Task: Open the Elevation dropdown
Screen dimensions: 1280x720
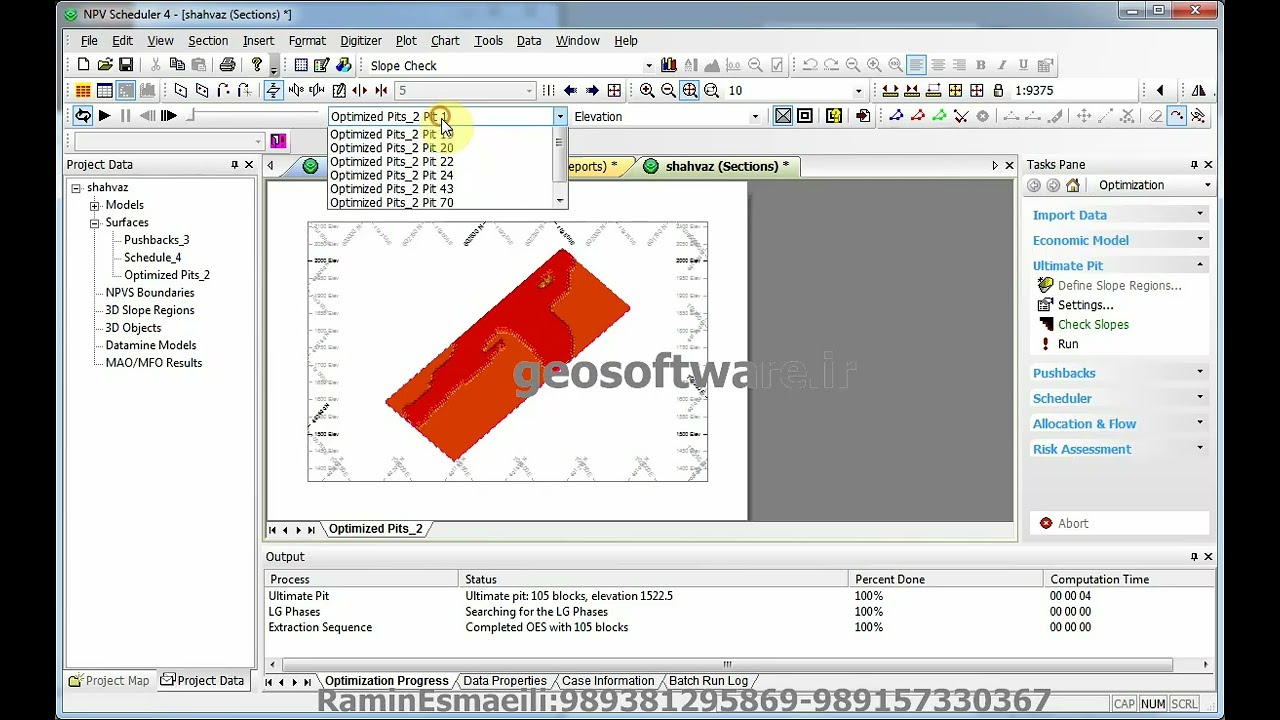Action: (x=755, y=116)
